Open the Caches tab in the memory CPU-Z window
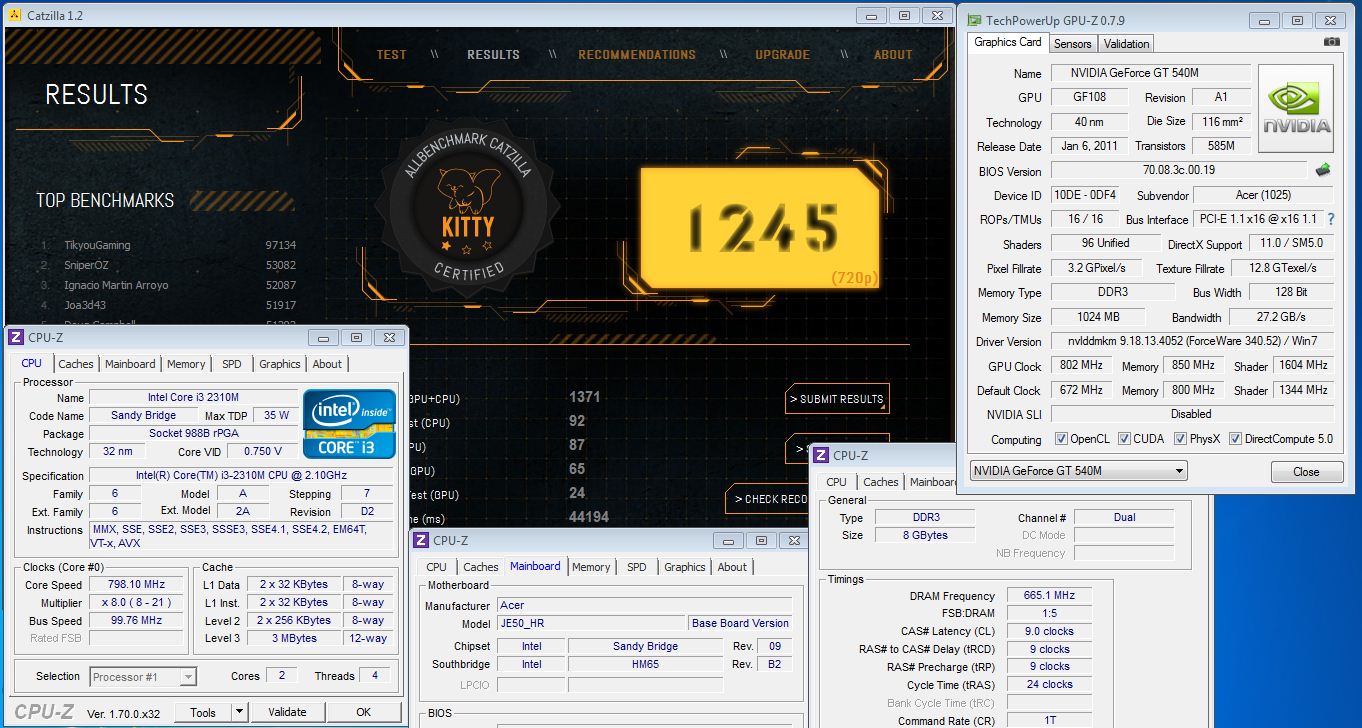Image resolution: width=1362 pixels, height=728 pixels. tap(881, 482)
